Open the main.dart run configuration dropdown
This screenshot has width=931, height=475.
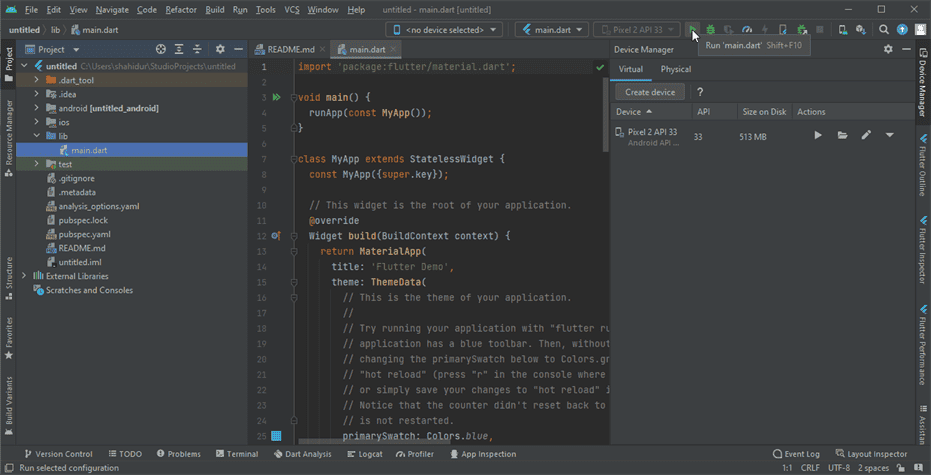(x=551, y=30)
